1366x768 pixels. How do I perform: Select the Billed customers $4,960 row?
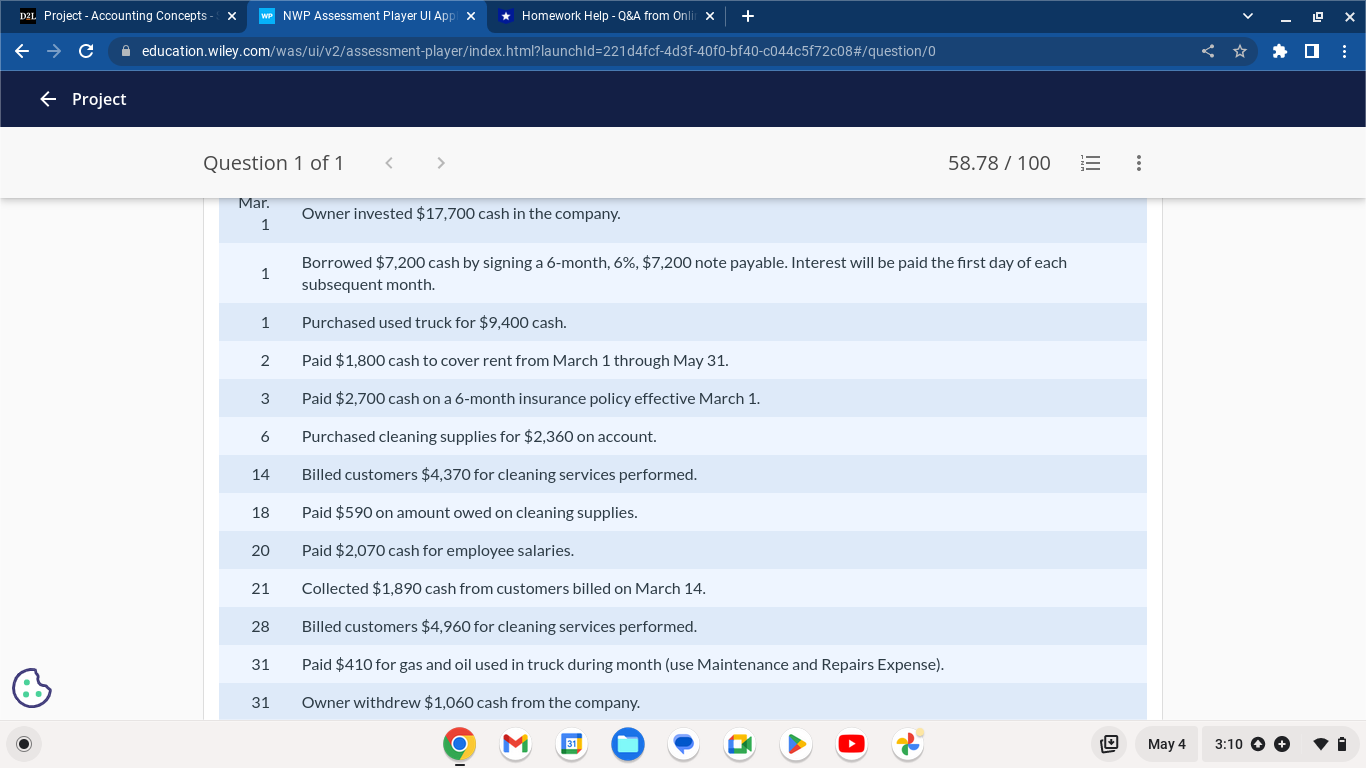pyautogui.click(x=683, y=627)
